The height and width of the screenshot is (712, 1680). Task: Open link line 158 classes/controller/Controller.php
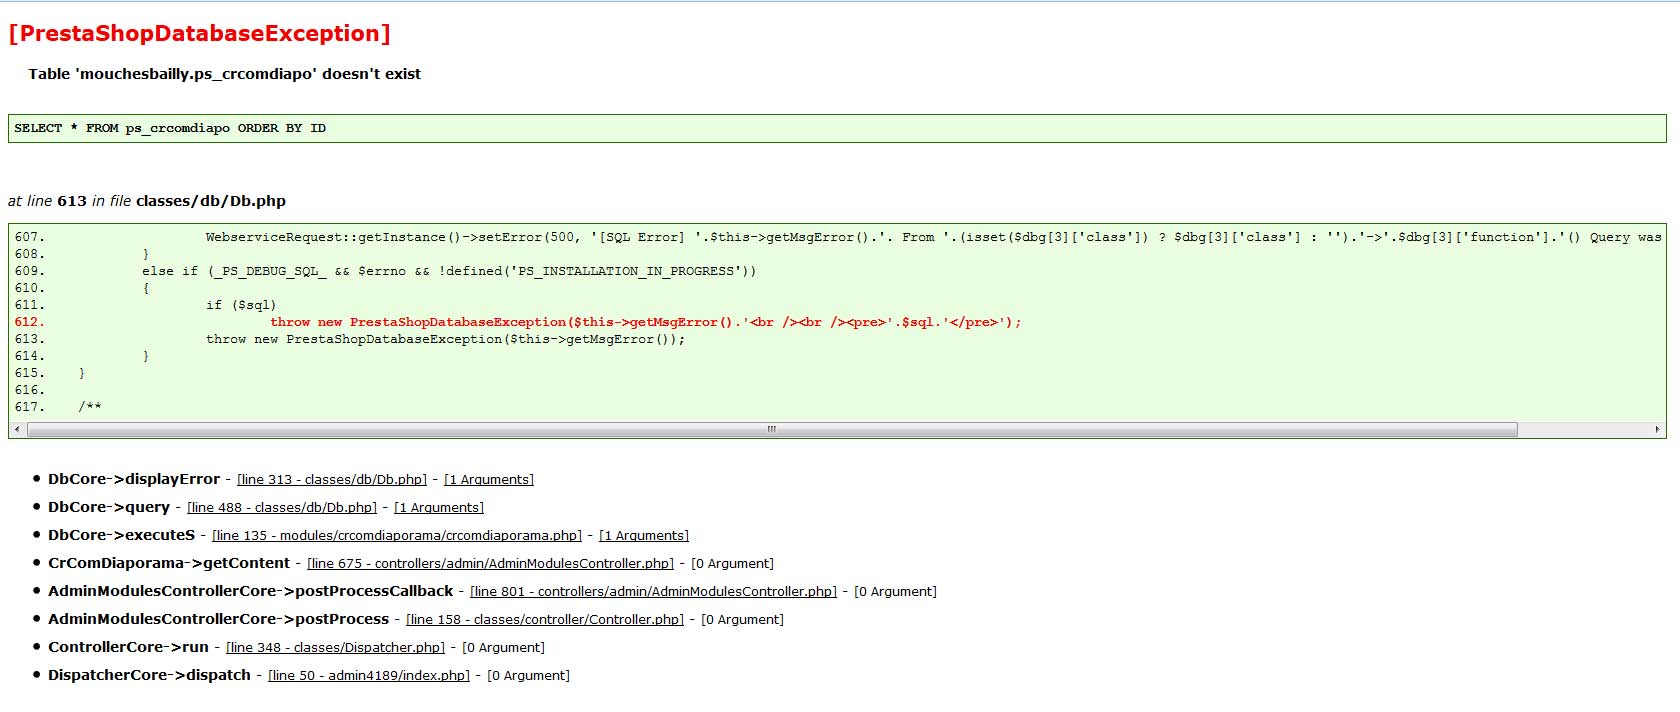[545, 620]
